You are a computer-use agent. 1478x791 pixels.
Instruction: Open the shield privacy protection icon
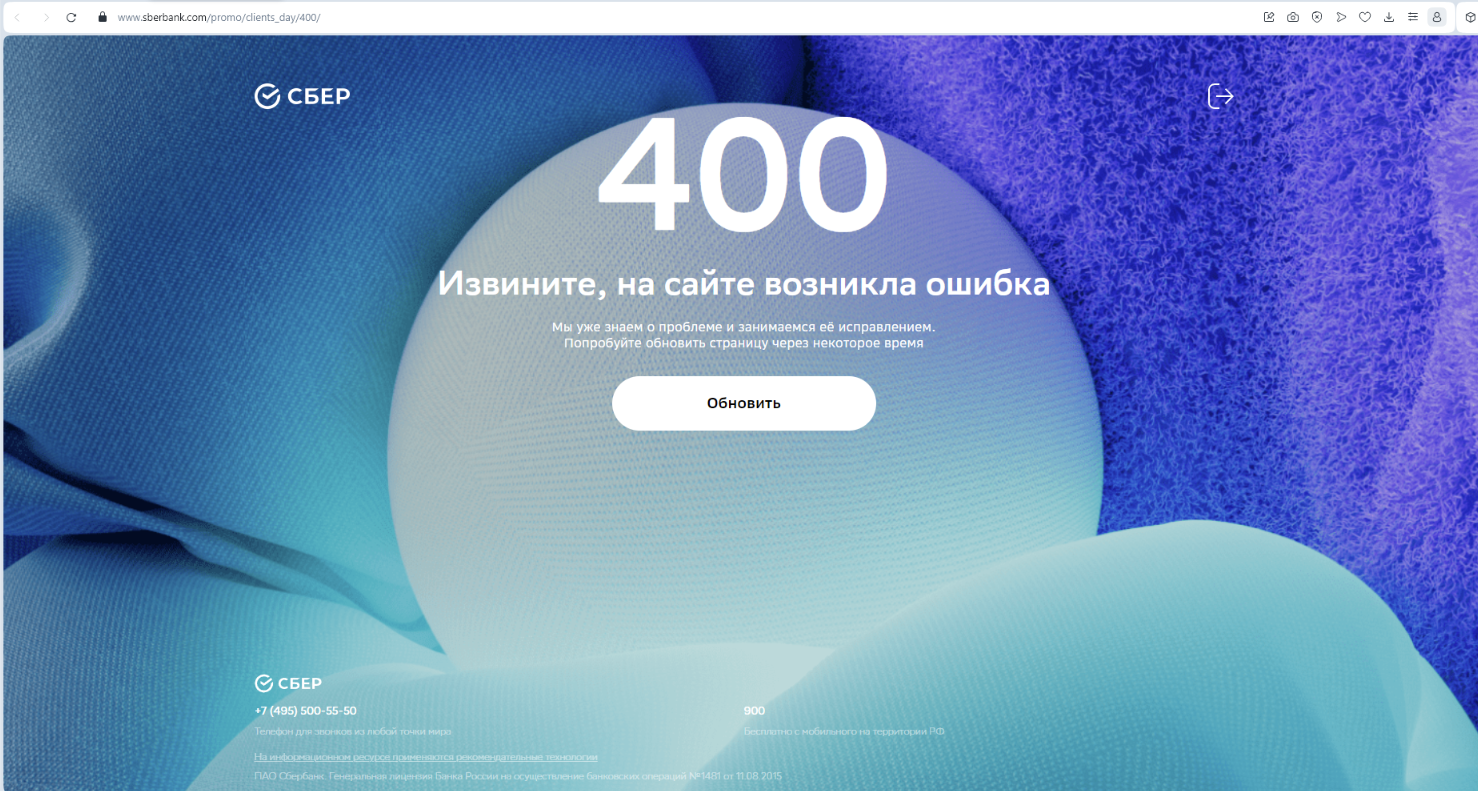(x=1317, y=17)
